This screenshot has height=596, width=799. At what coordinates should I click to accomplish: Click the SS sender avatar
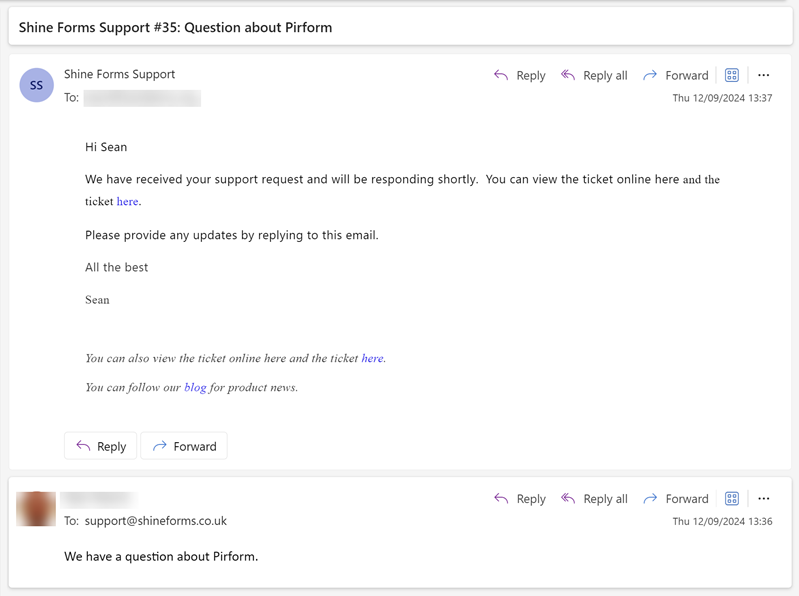(x=36, y=85)
